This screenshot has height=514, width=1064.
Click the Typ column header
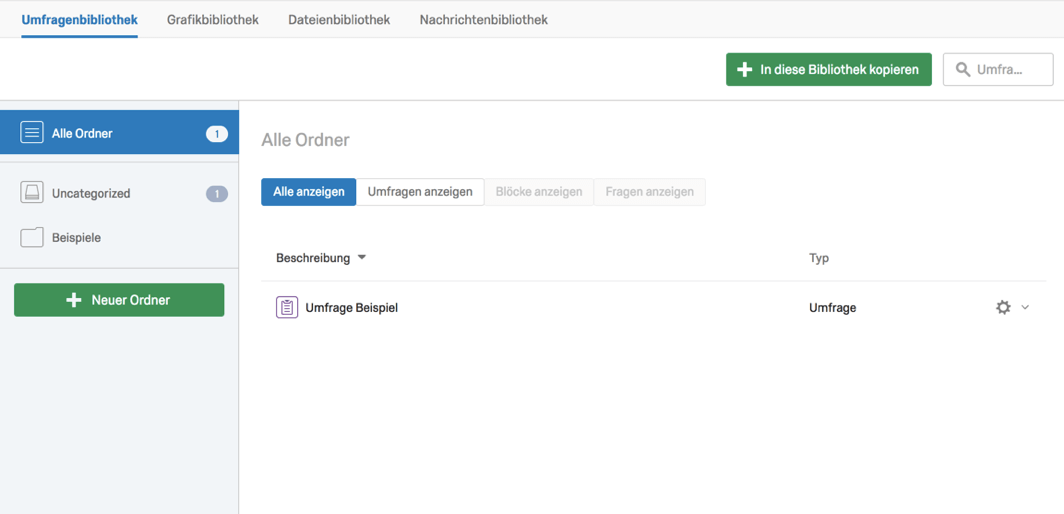[819, 258]
